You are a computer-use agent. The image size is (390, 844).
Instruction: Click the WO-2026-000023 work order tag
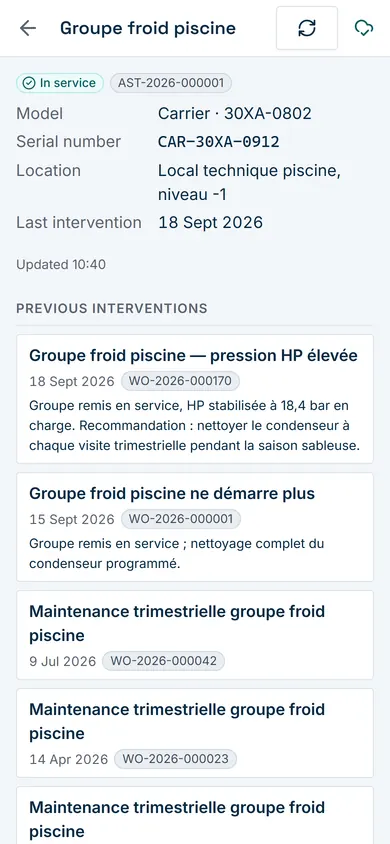pos(175,759)
